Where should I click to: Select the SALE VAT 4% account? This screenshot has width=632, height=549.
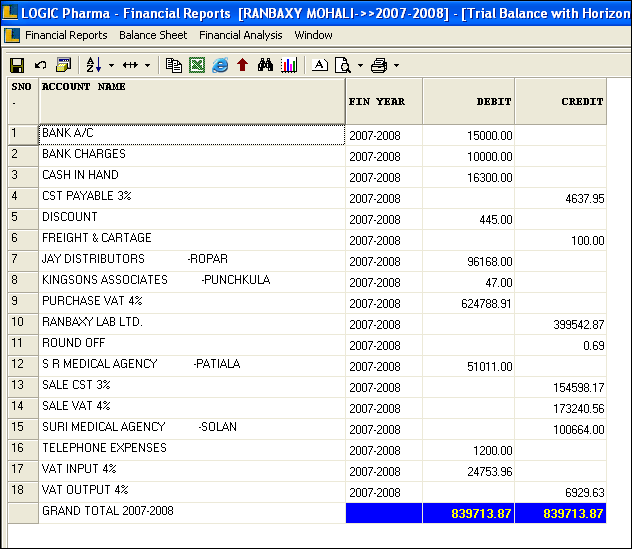(x=76, y=405)
